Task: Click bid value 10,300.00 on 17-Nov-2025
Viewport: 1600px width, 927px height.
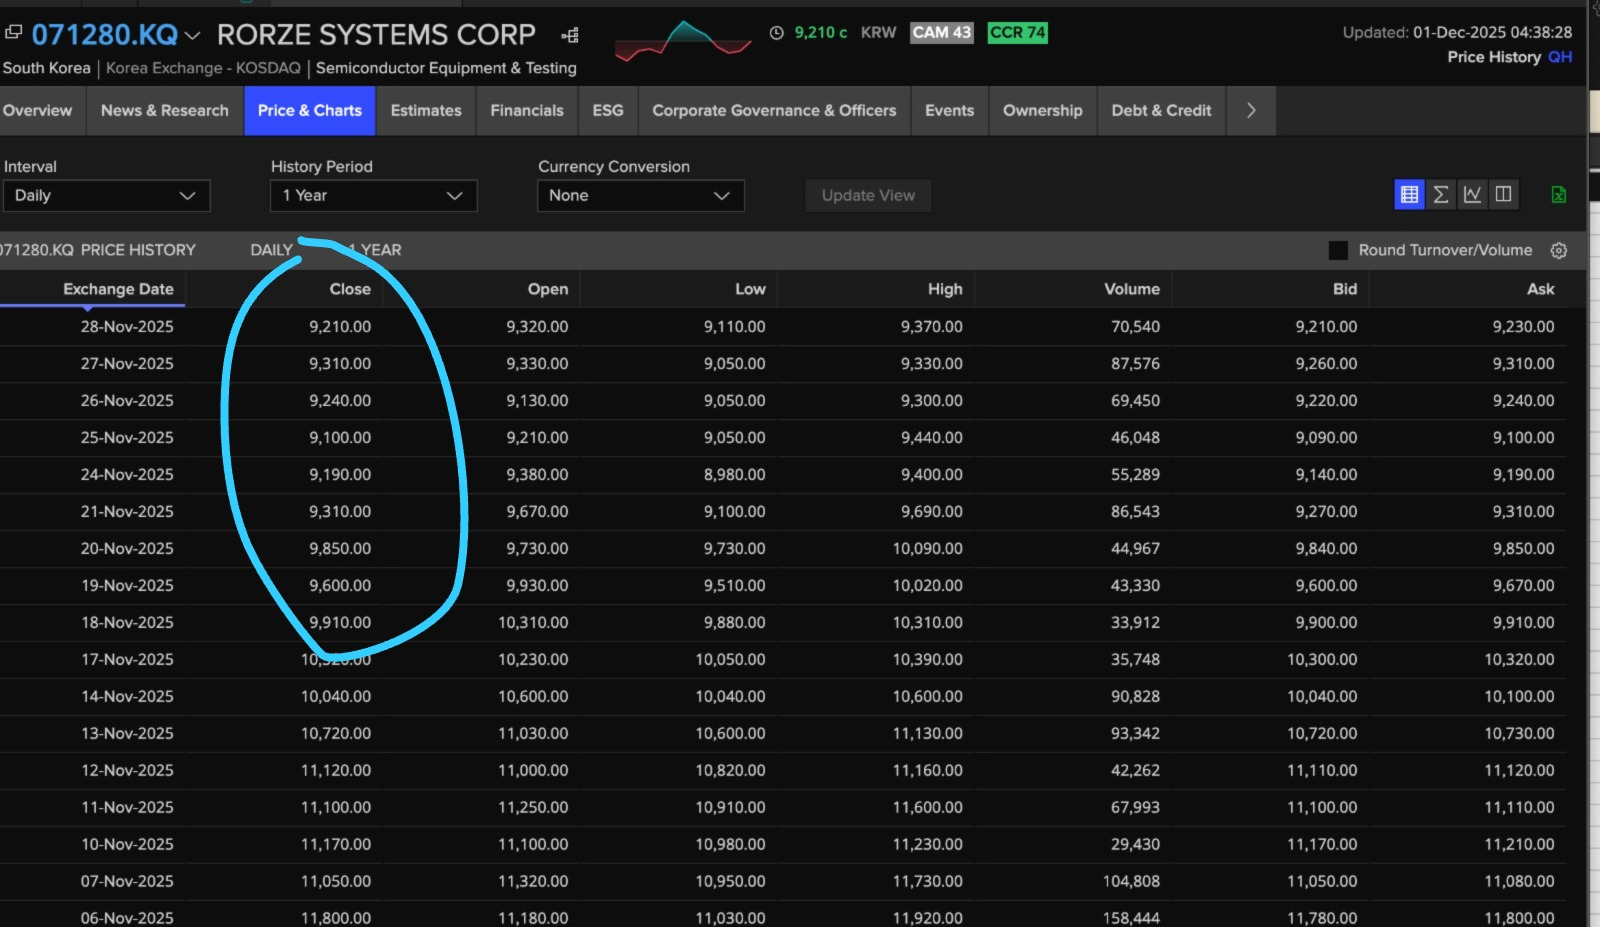Action: click(1322, 659)
